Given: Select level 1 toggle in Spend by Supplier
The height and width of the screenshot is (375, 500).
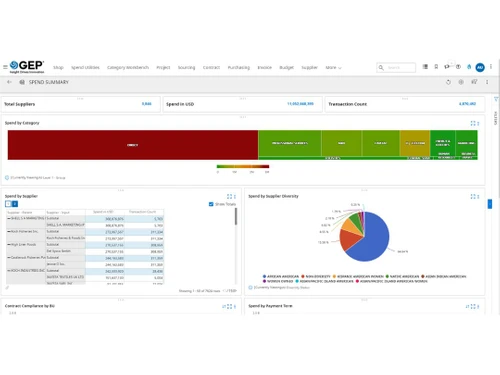Looking at the screenshot, I should (8, 204).
